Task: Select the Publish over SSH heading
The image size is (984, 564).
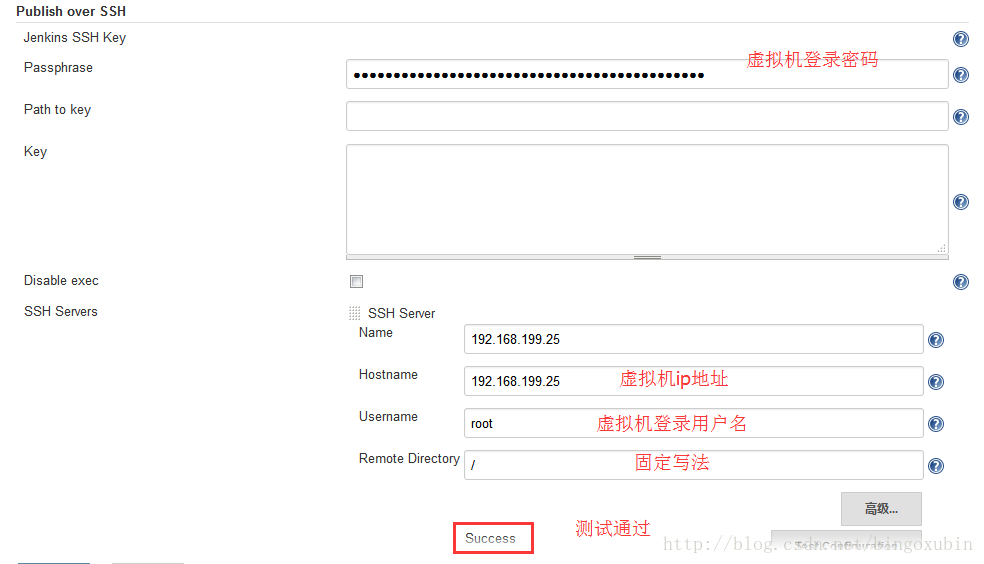Action: [x=71, y=11]
